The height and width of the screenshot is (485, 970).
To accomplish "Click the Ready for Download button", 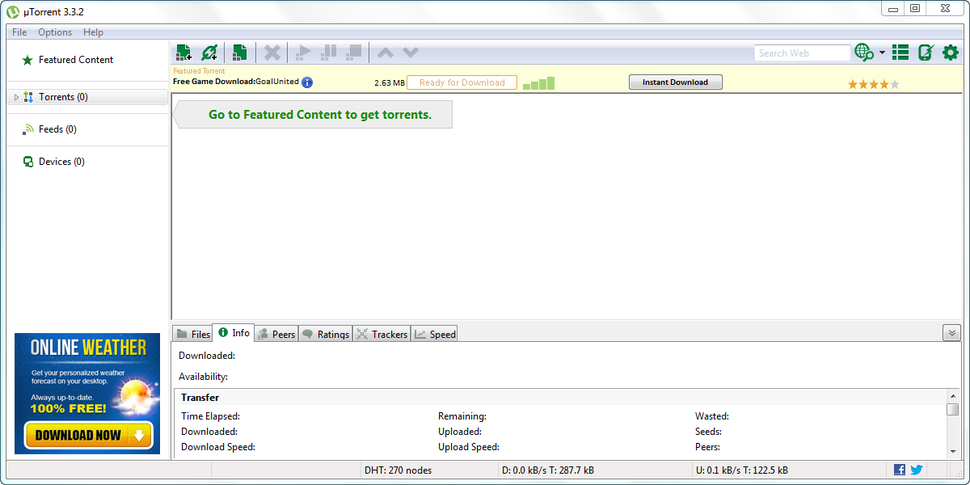I will 461,82.
